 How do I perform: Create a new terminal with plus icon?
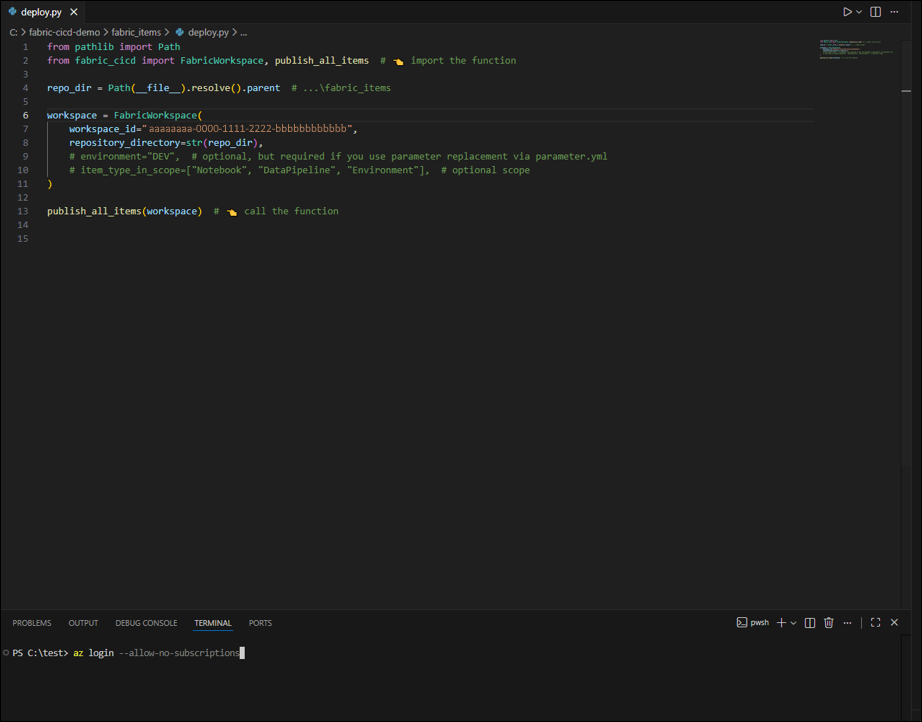pyautogui.click(x=781, y=623)
